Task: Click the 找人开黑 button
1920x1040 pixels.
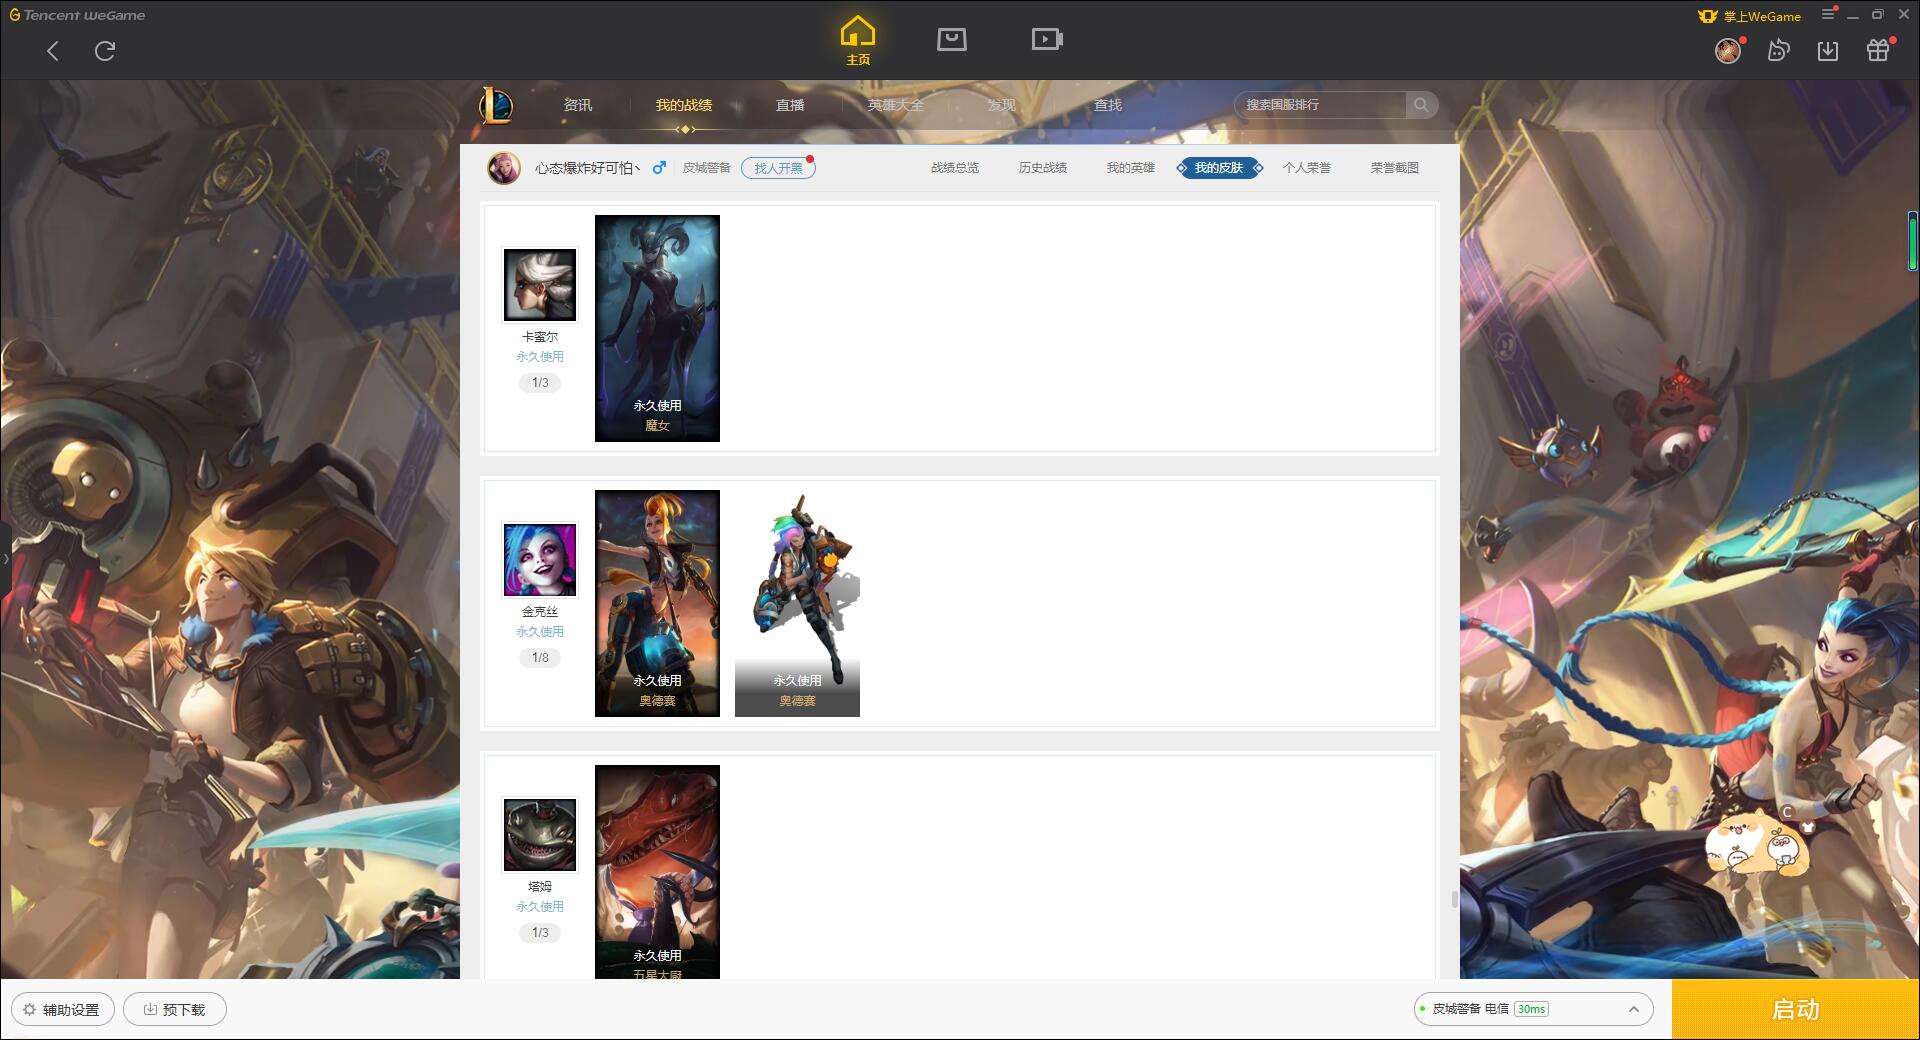Action: pyautogui.click(x=778, y=168)
